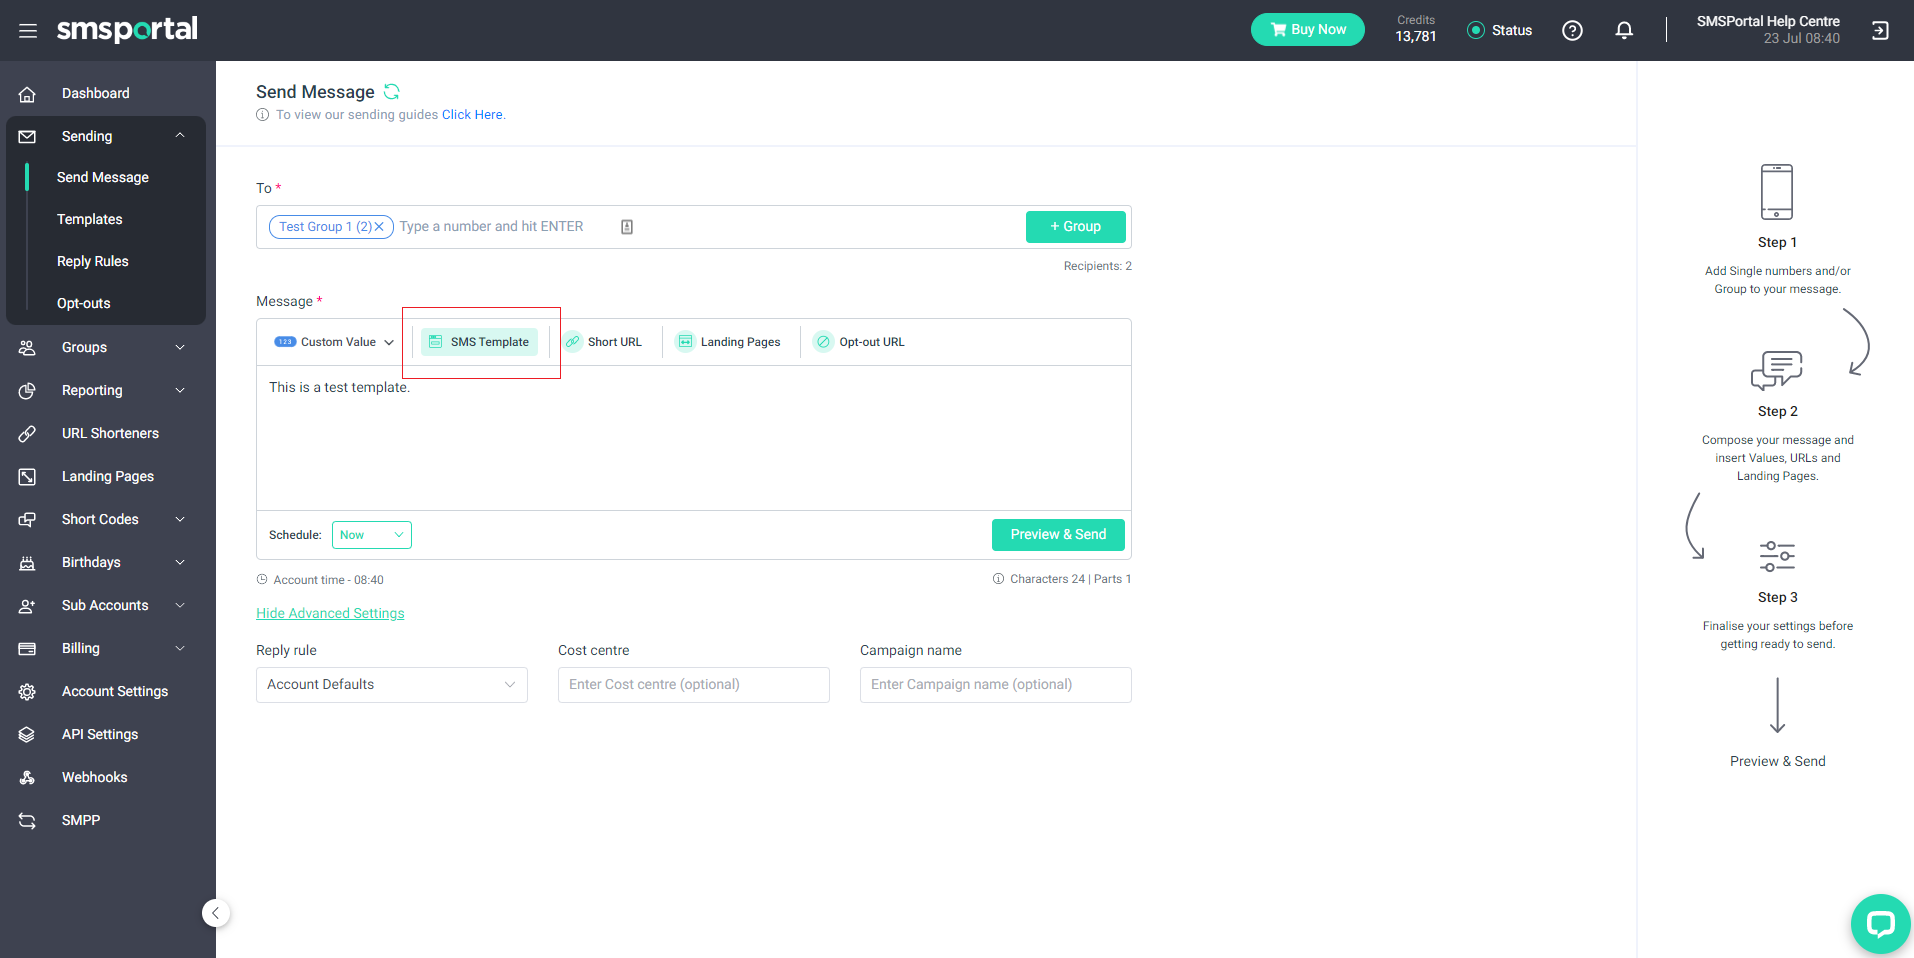1914x958 pixels.
Task: Click the + Group button
Action: [x=1076, y=227]
